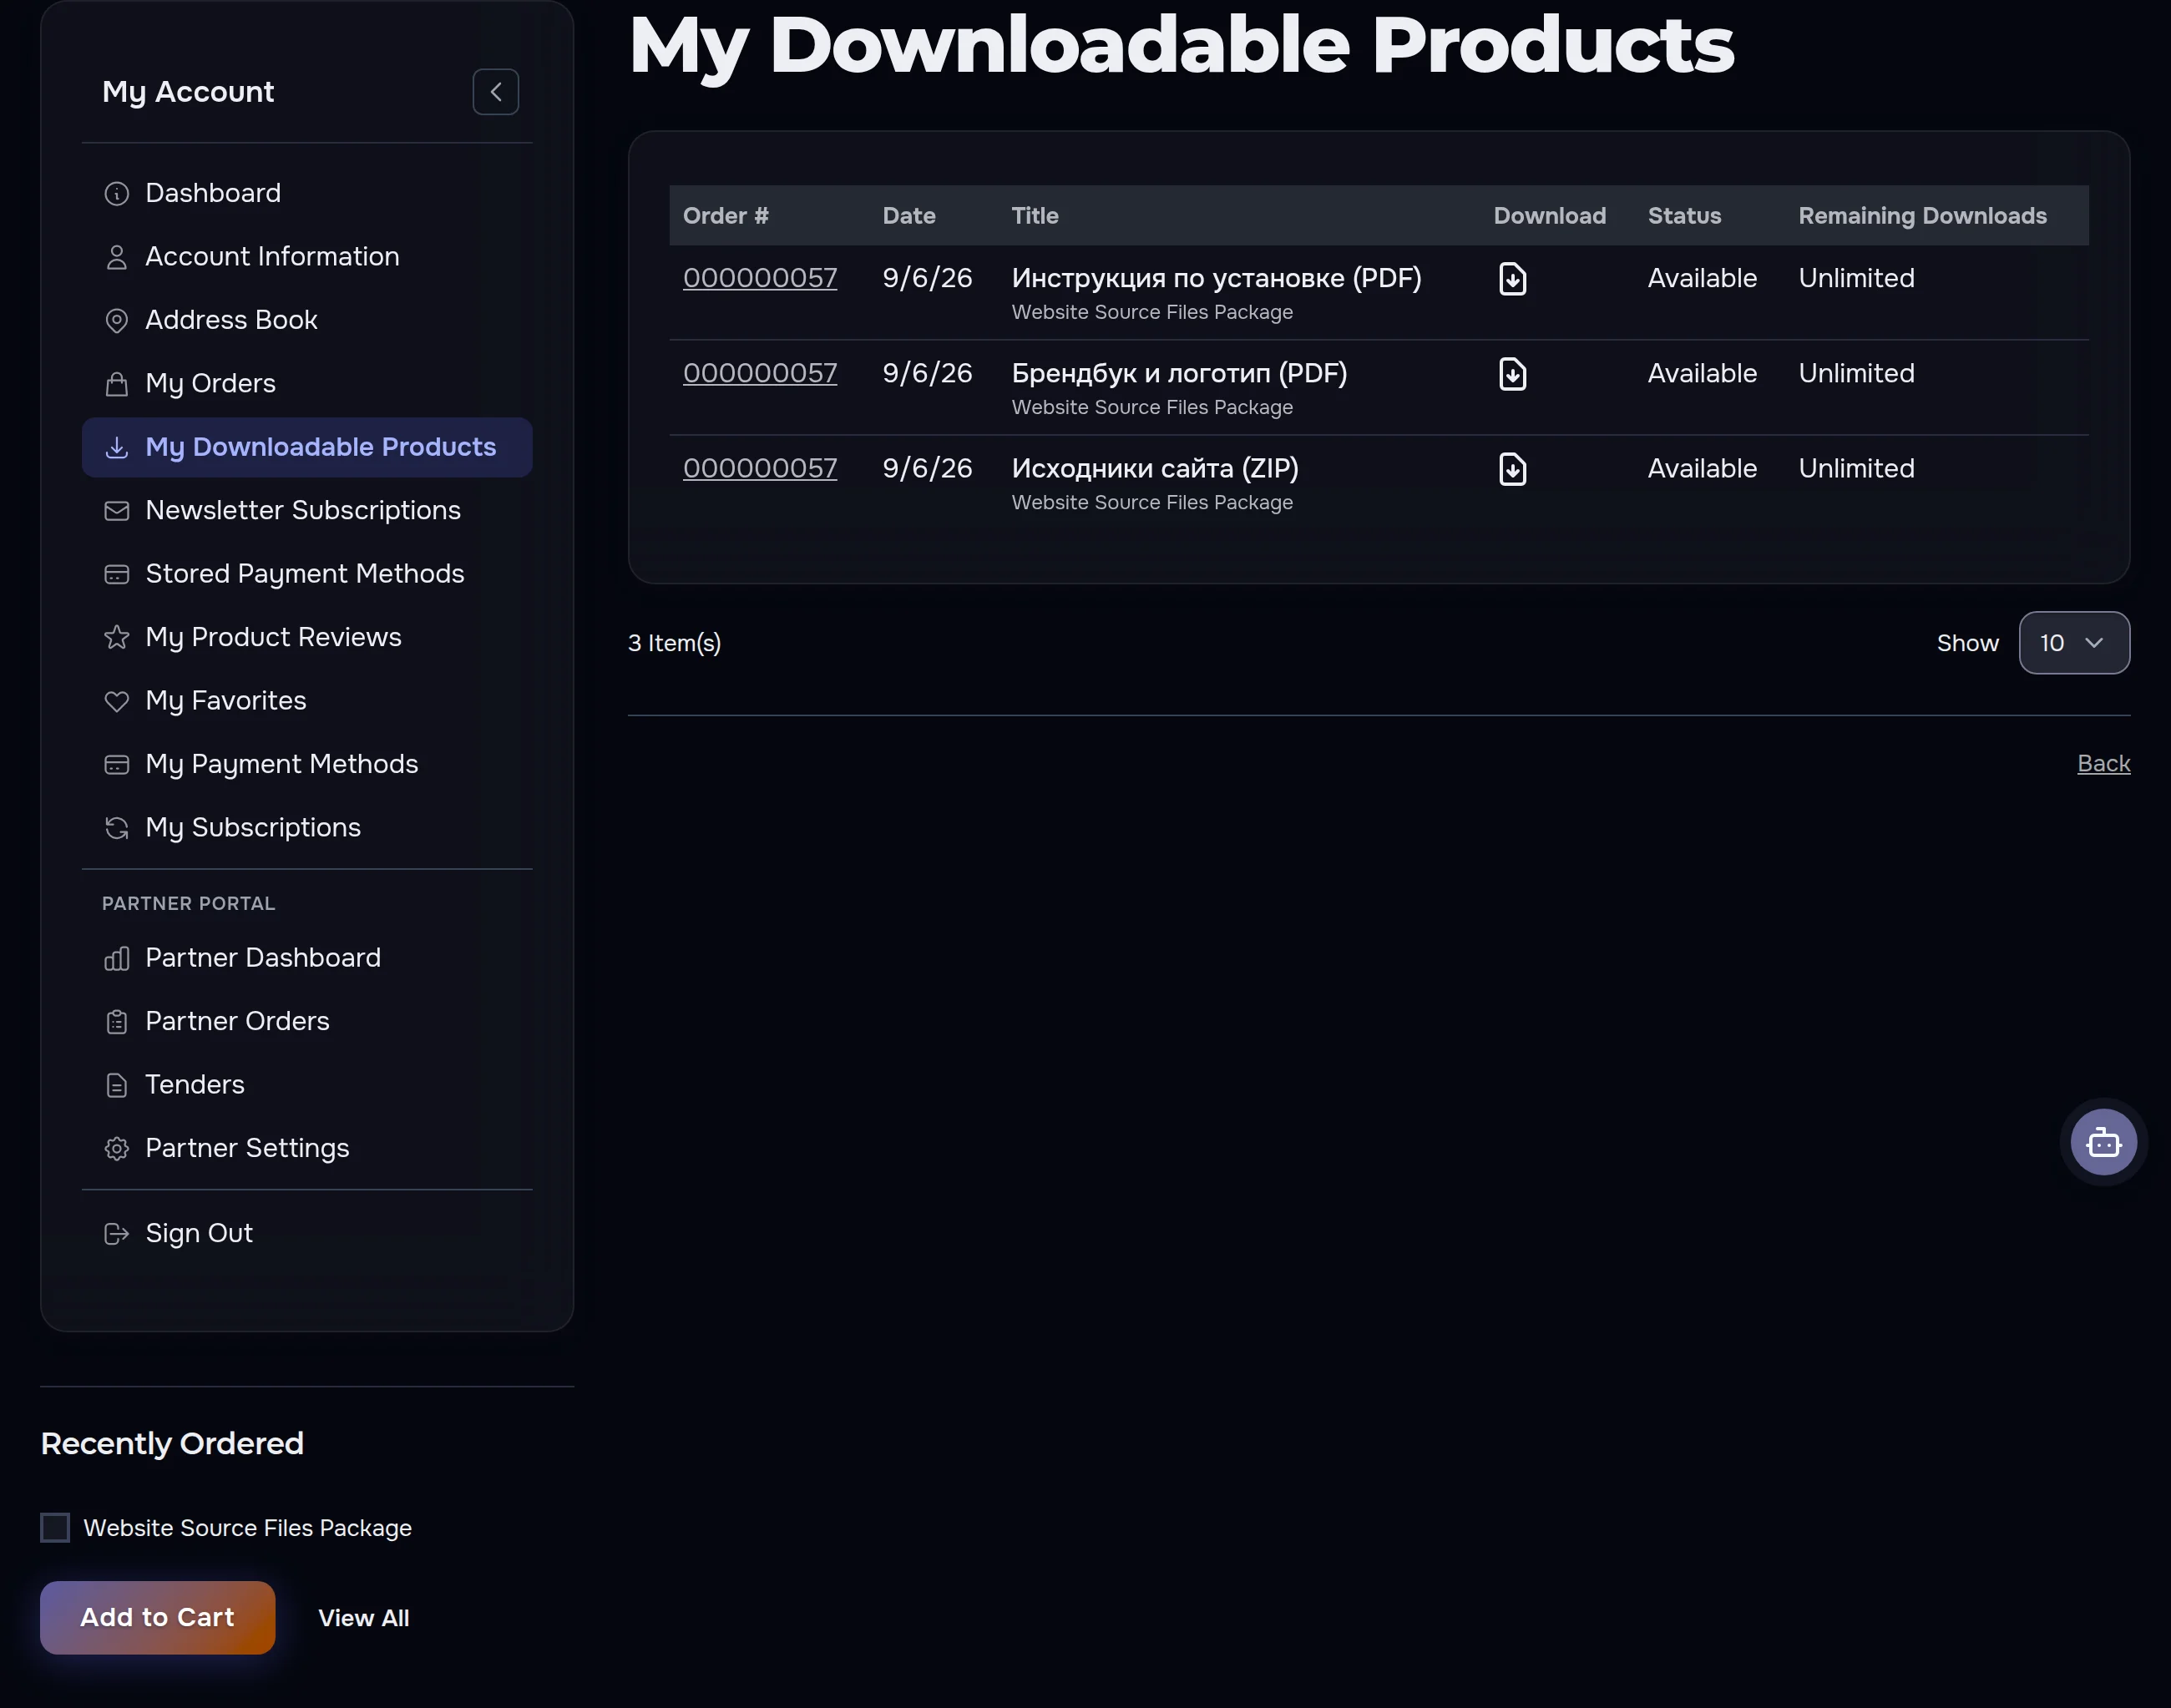2171x1708 pixels.
Task: Open the chatbot assistant bubble
Action: pos(2103,1142)
